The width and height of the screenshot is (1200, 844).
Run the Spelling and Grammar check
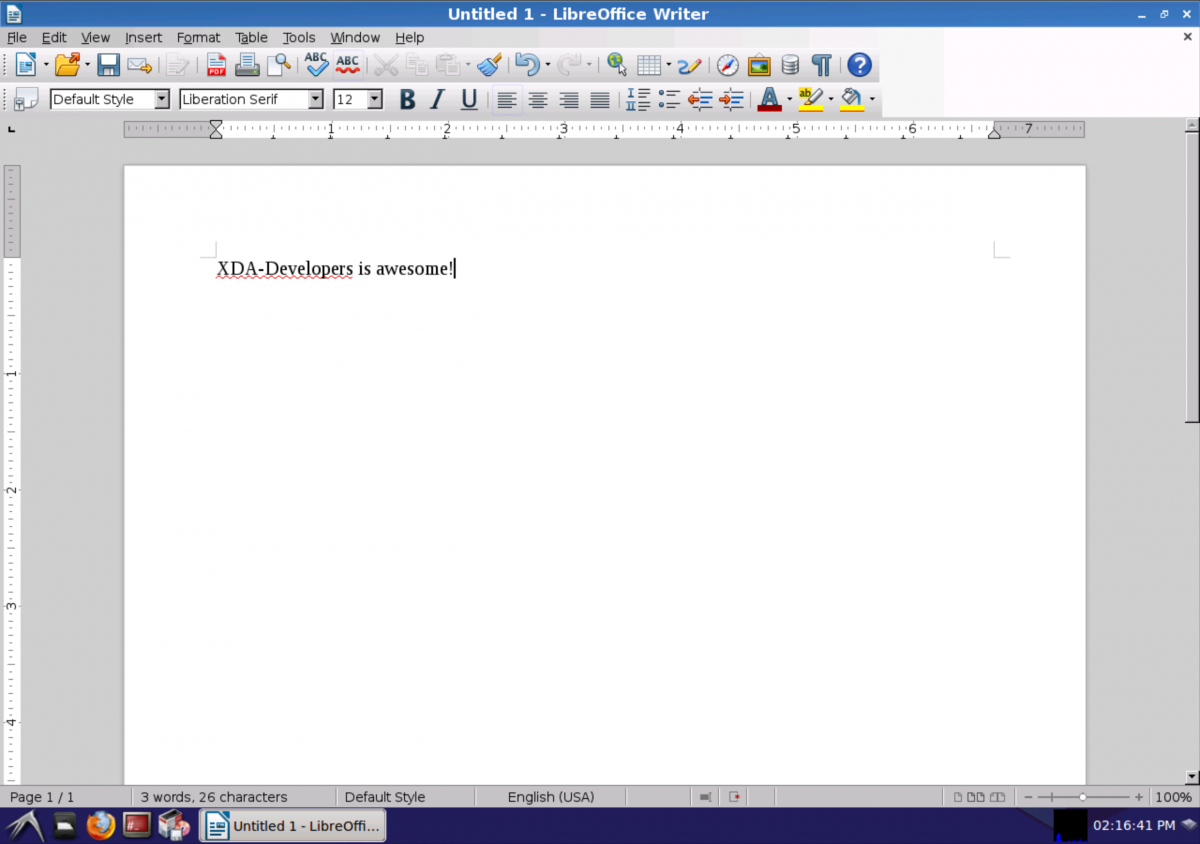tap(317, 66)
